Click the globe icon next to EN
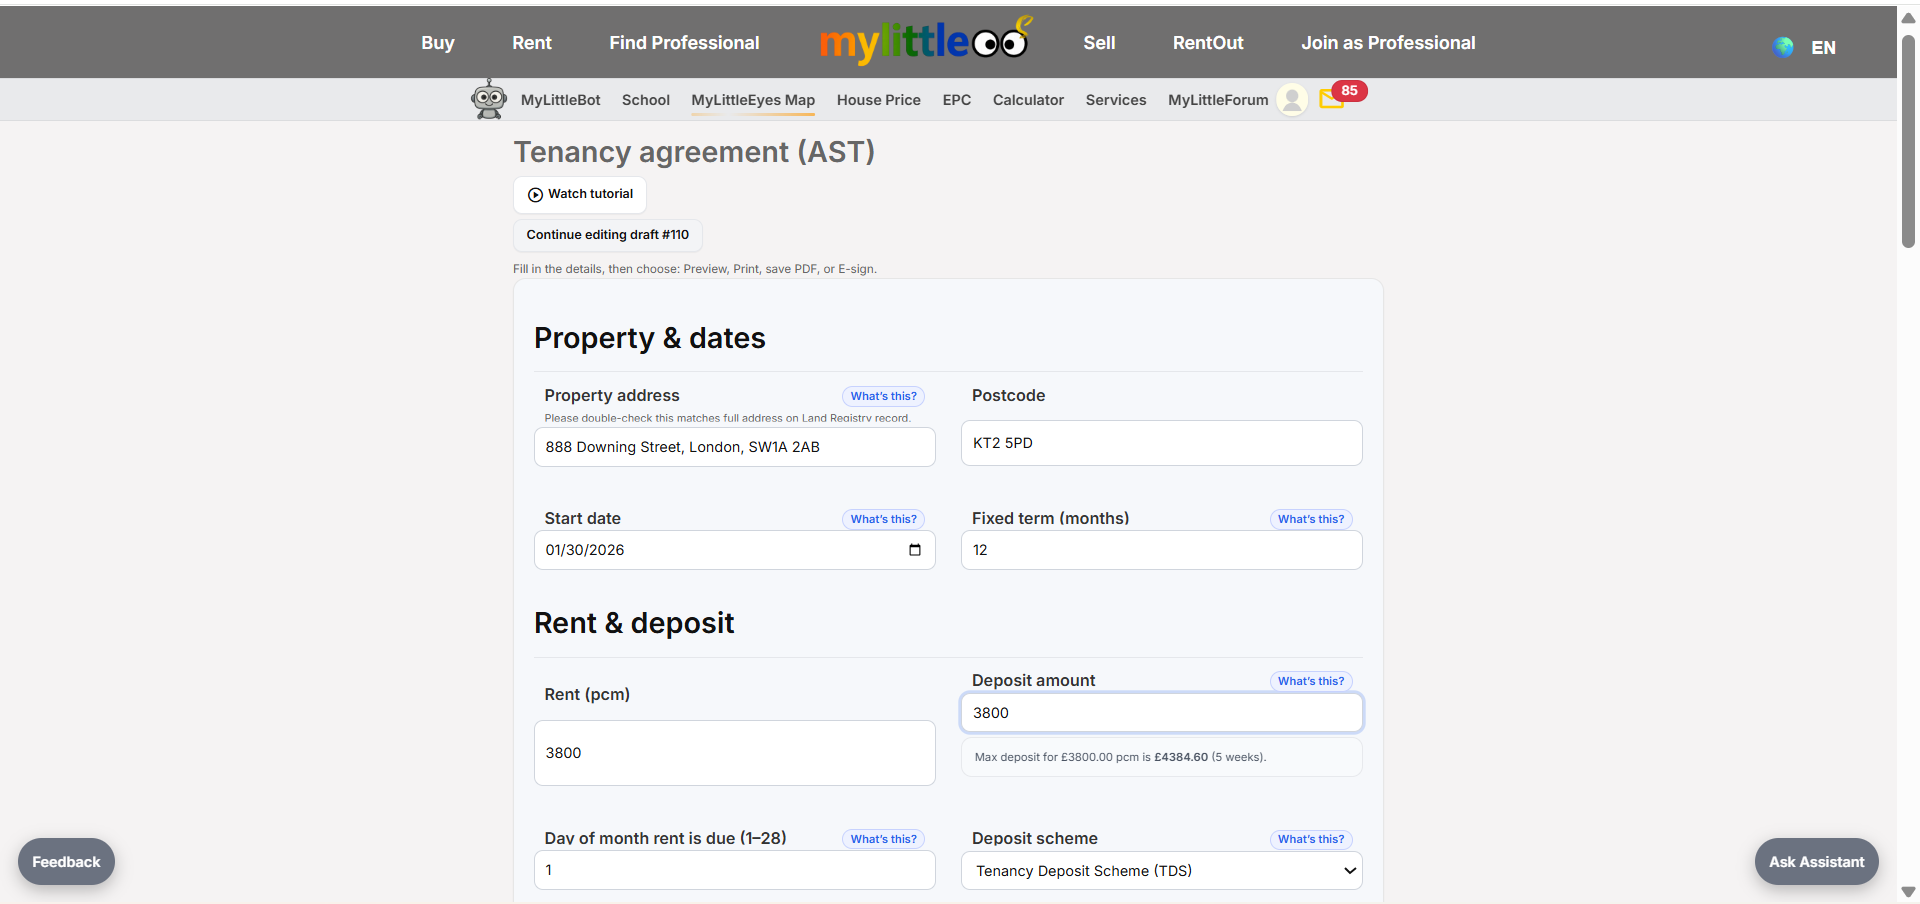Viewport: 1920px width, 904px height. 1783,47
